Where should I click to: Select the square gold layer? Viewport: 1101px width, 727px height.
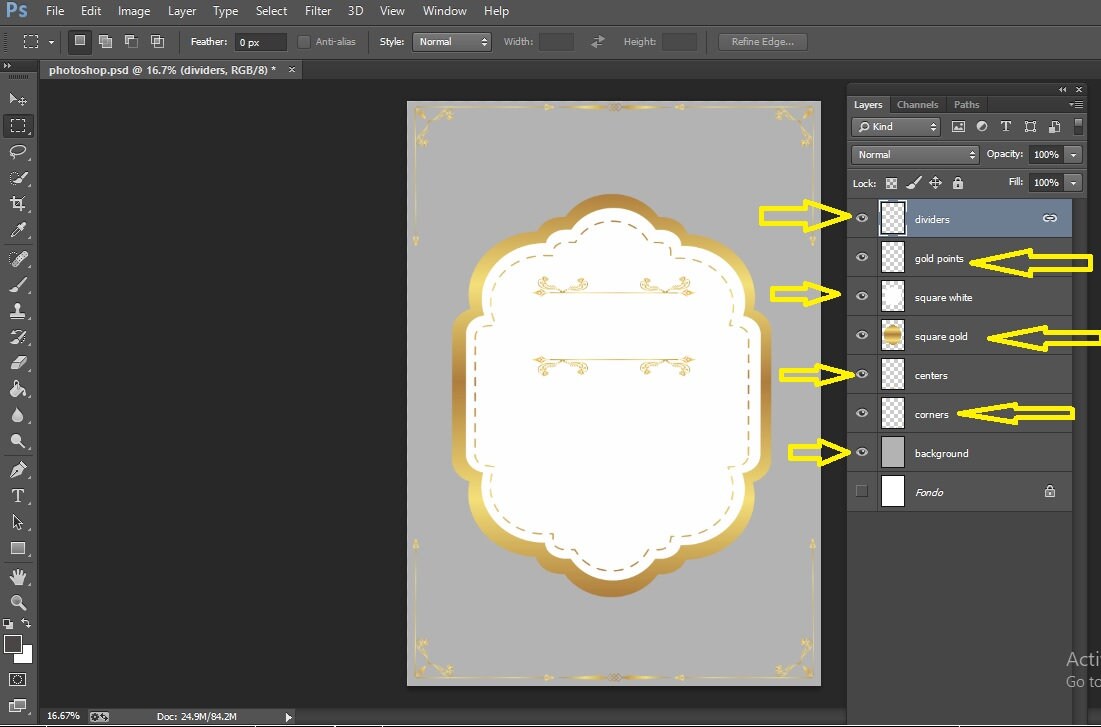[x=940, y=336]
